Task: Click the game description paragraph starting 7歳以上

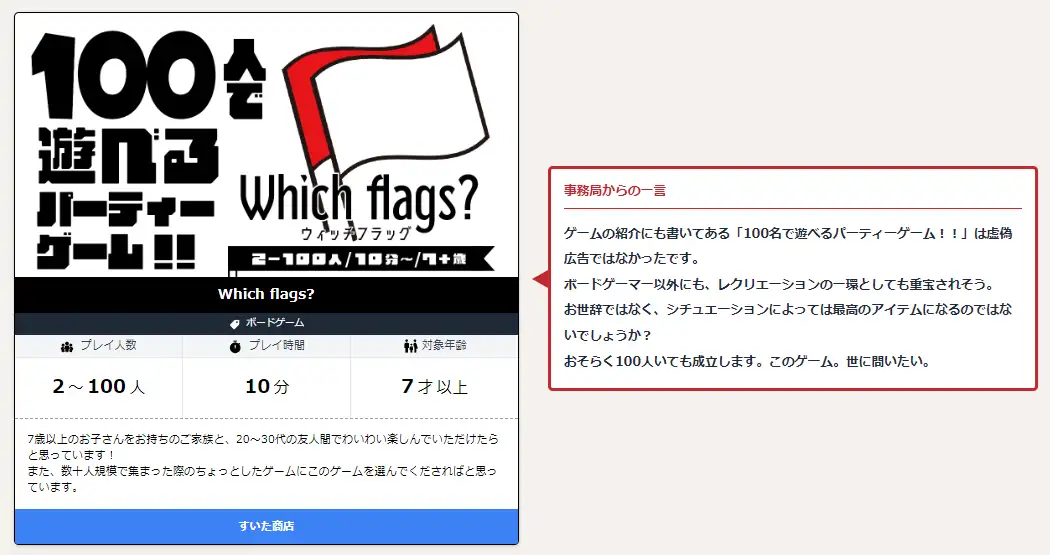Action: tap(262, 463)
